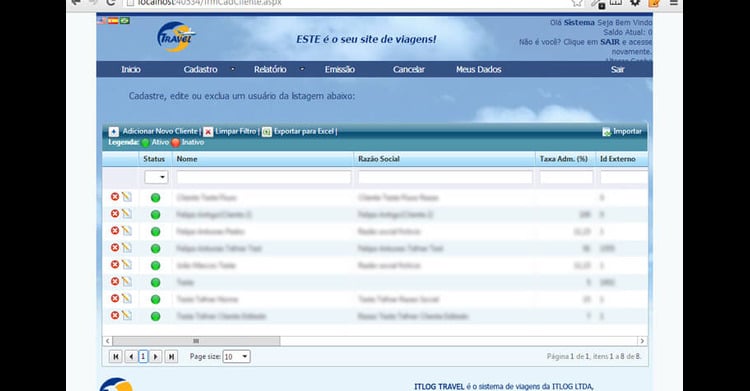Click the green status dot in last row
This screenshot has height=391, width=750.
click(155, 316)
